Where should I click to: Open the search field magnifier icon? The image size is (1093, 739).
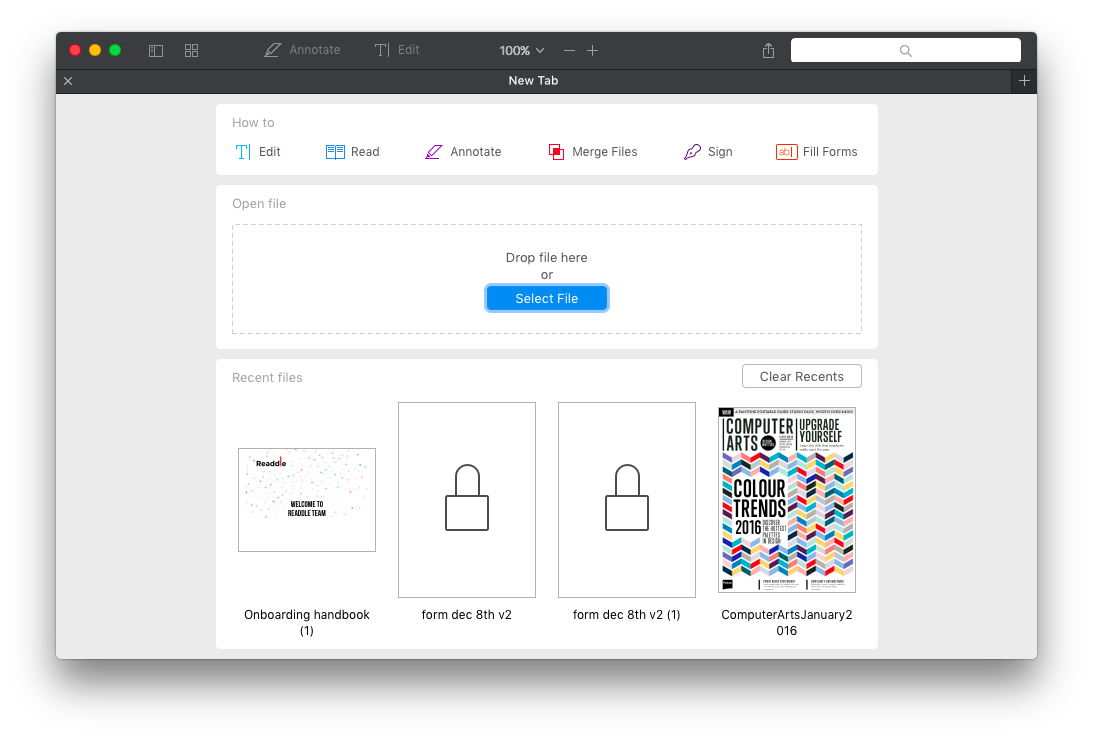(x=905, y=50)
